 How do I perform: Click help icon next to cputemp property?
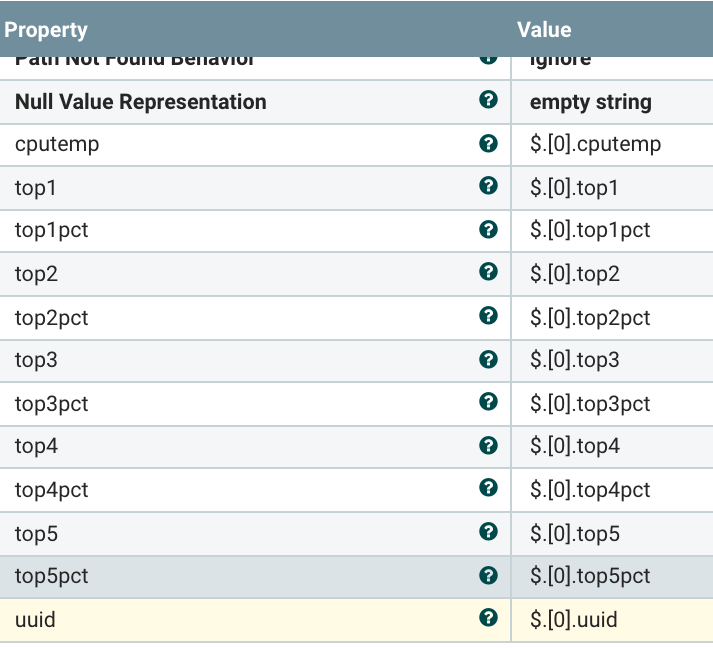(x=488, y=144)
